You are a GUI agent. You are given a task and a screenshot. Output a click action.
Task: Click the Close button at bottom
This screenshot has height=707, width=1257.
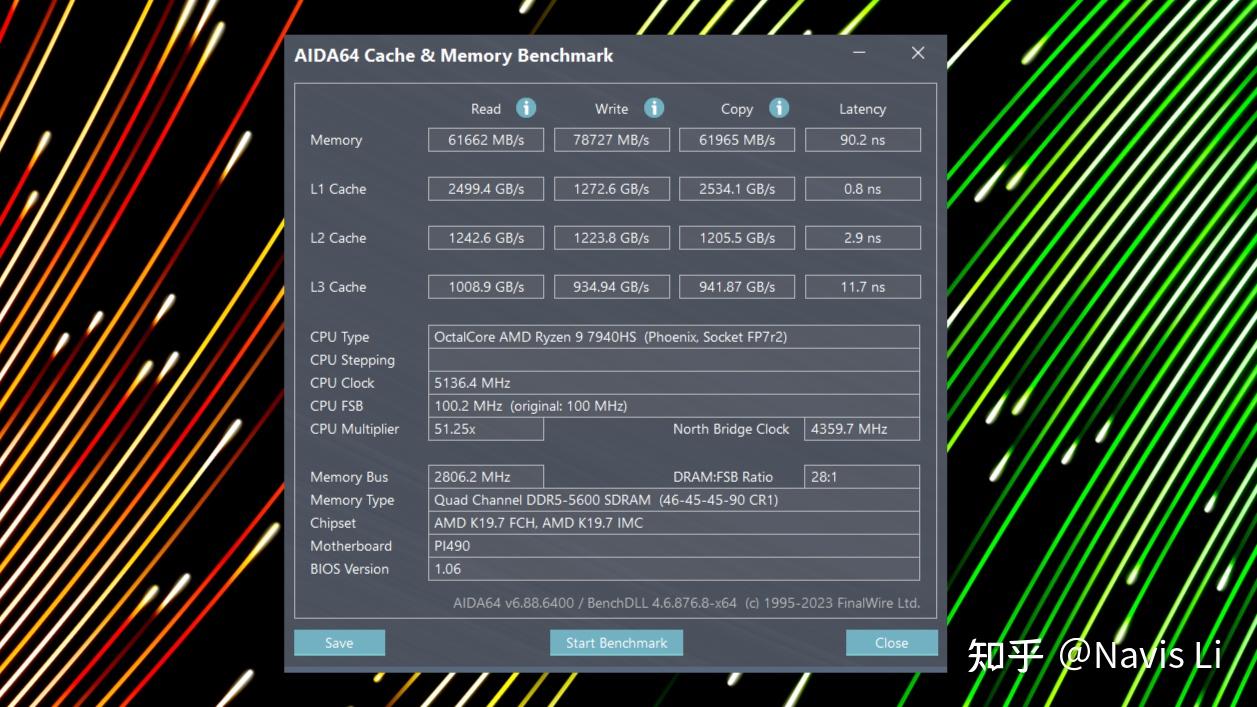(891, 643)
